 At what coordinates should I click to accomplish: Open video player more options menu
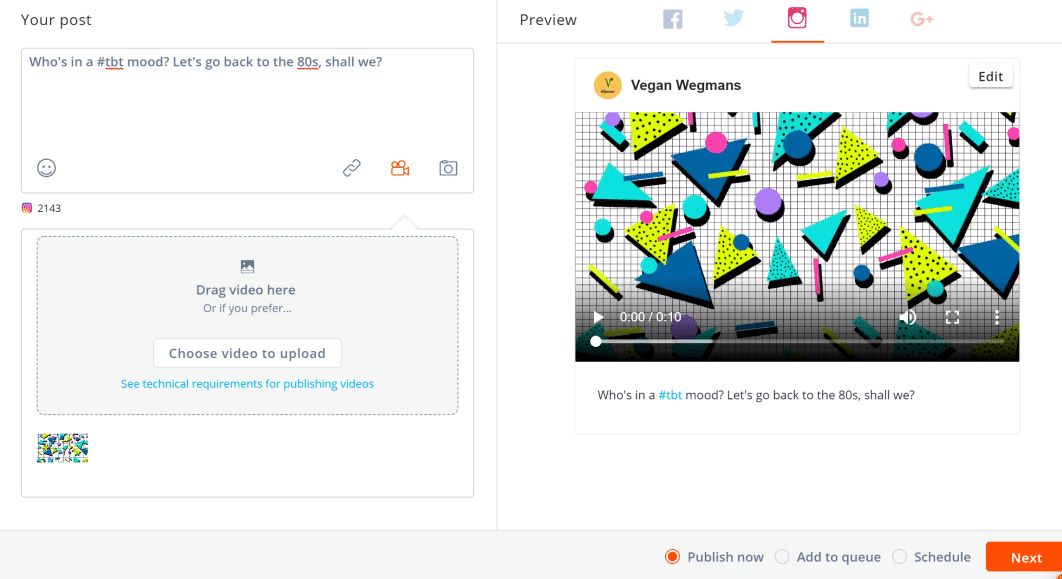click(x=996, y=317)
